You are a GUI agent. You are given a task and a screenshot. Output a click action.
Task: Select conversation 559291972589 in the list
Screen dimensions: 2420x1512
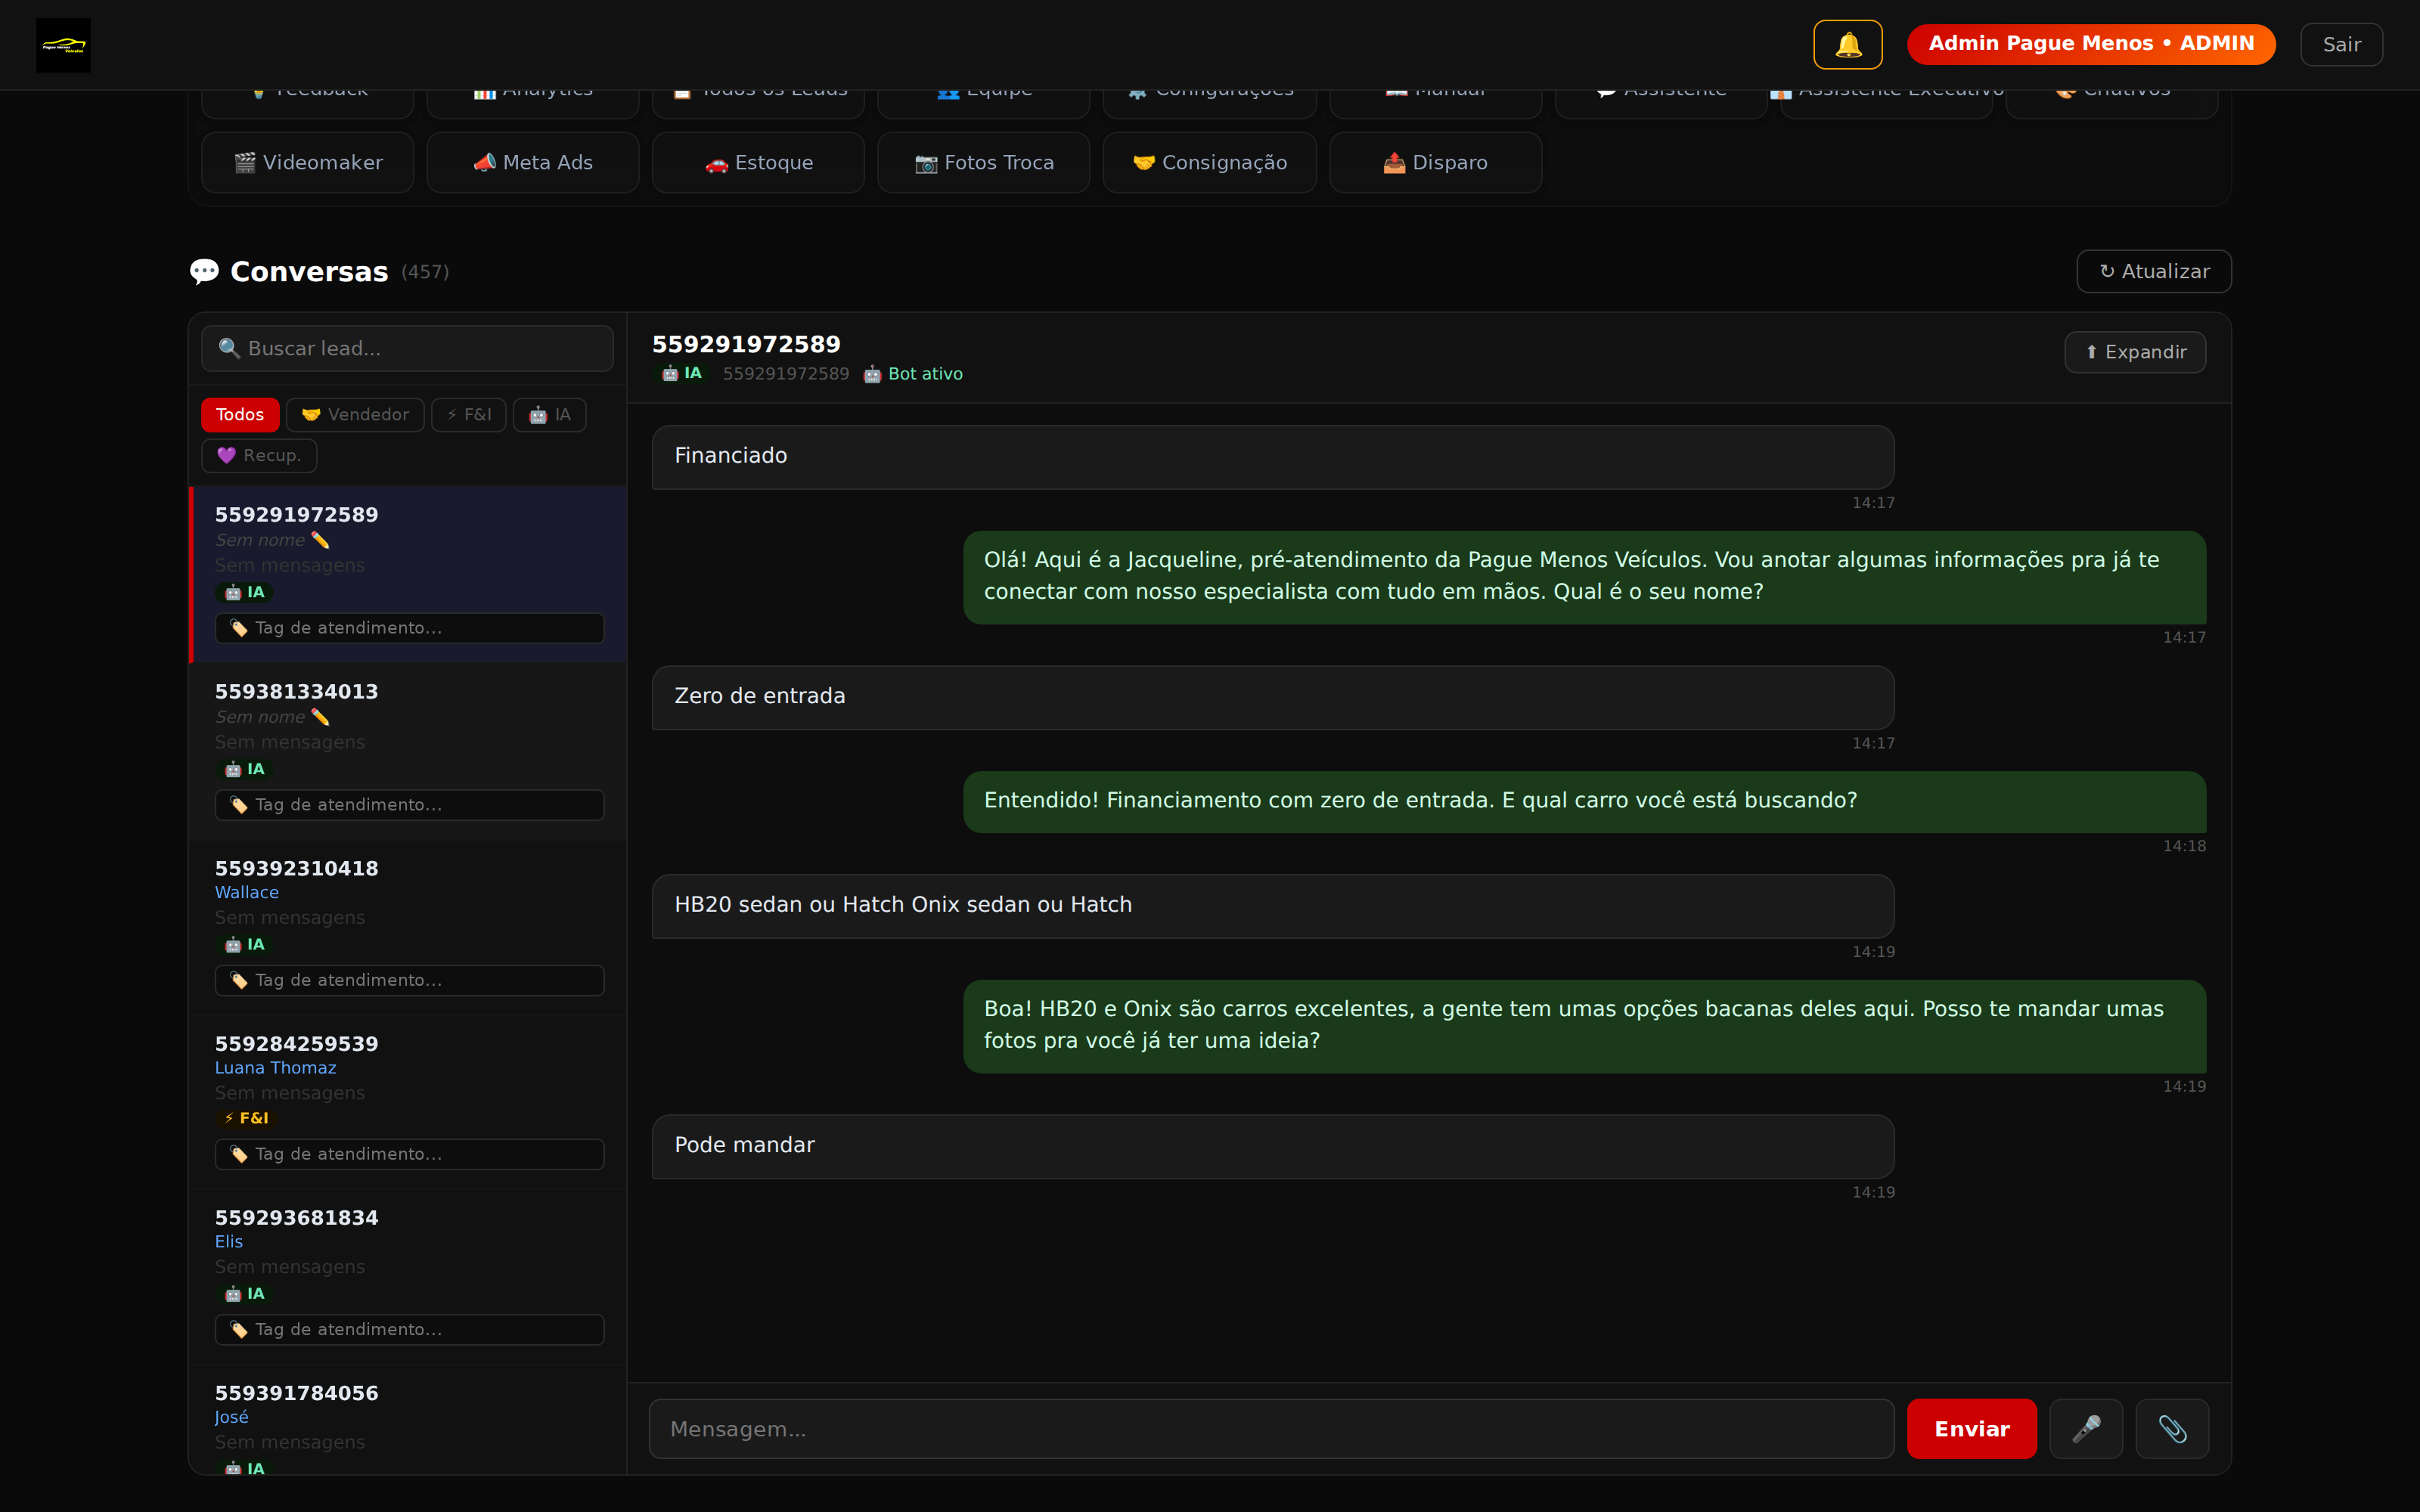point(408,574)
